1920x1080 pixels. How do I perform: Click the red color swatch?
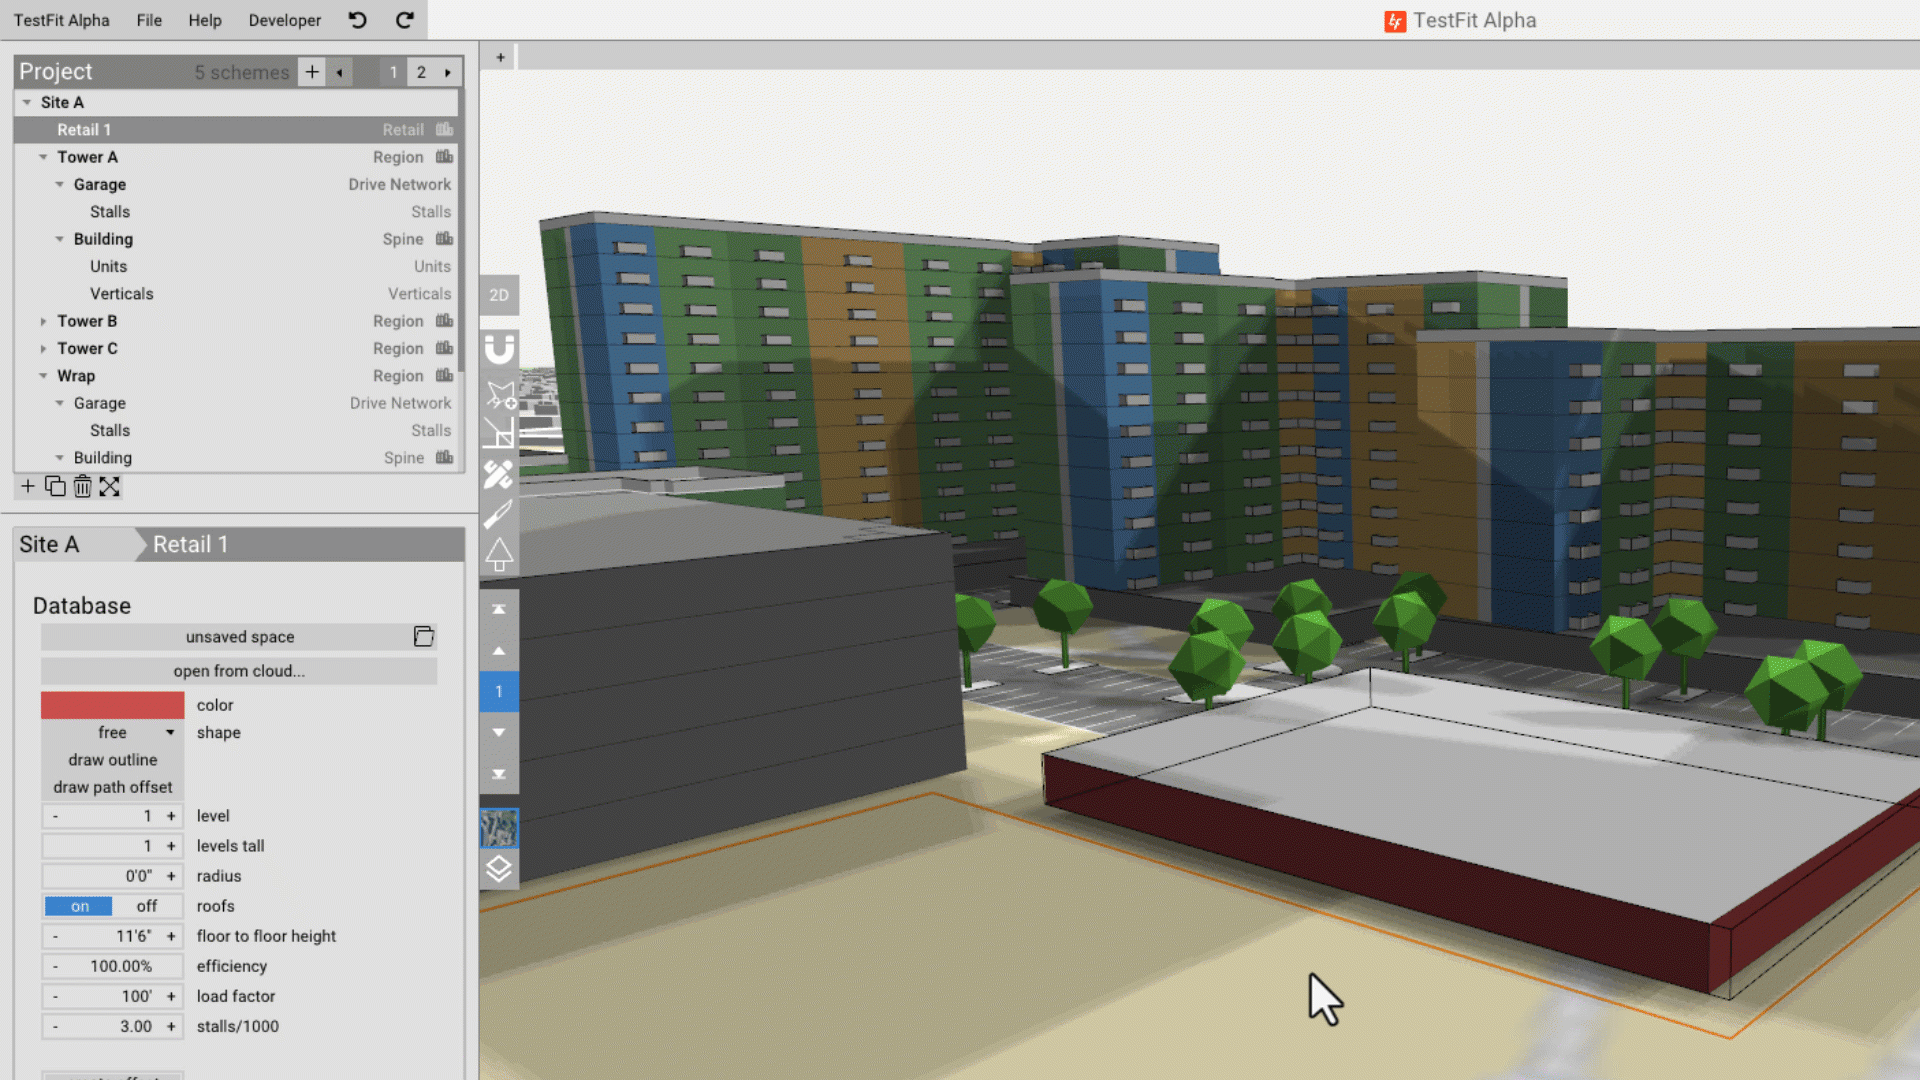[x=112, y=705]
